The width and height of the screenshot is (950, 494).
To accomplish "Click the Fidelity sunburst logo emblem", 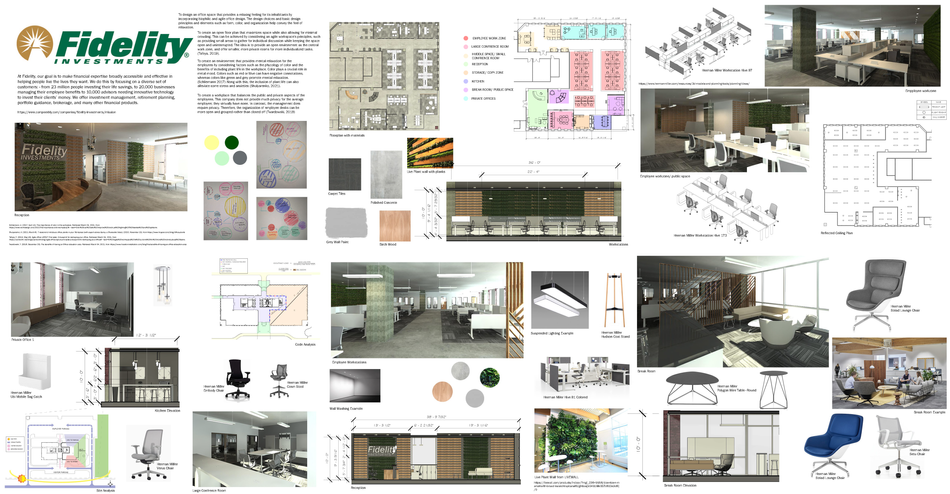I will [34, 45].
